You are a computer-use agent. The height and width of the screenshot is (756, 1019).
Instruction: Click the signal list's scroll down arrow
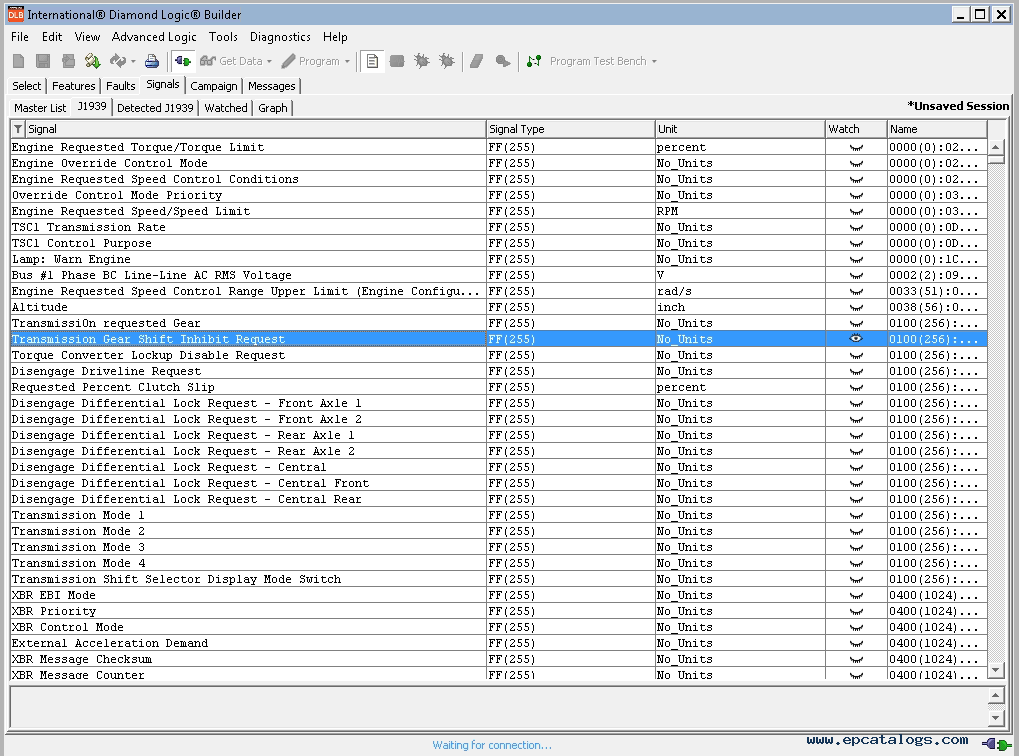[x=995, y=670]
